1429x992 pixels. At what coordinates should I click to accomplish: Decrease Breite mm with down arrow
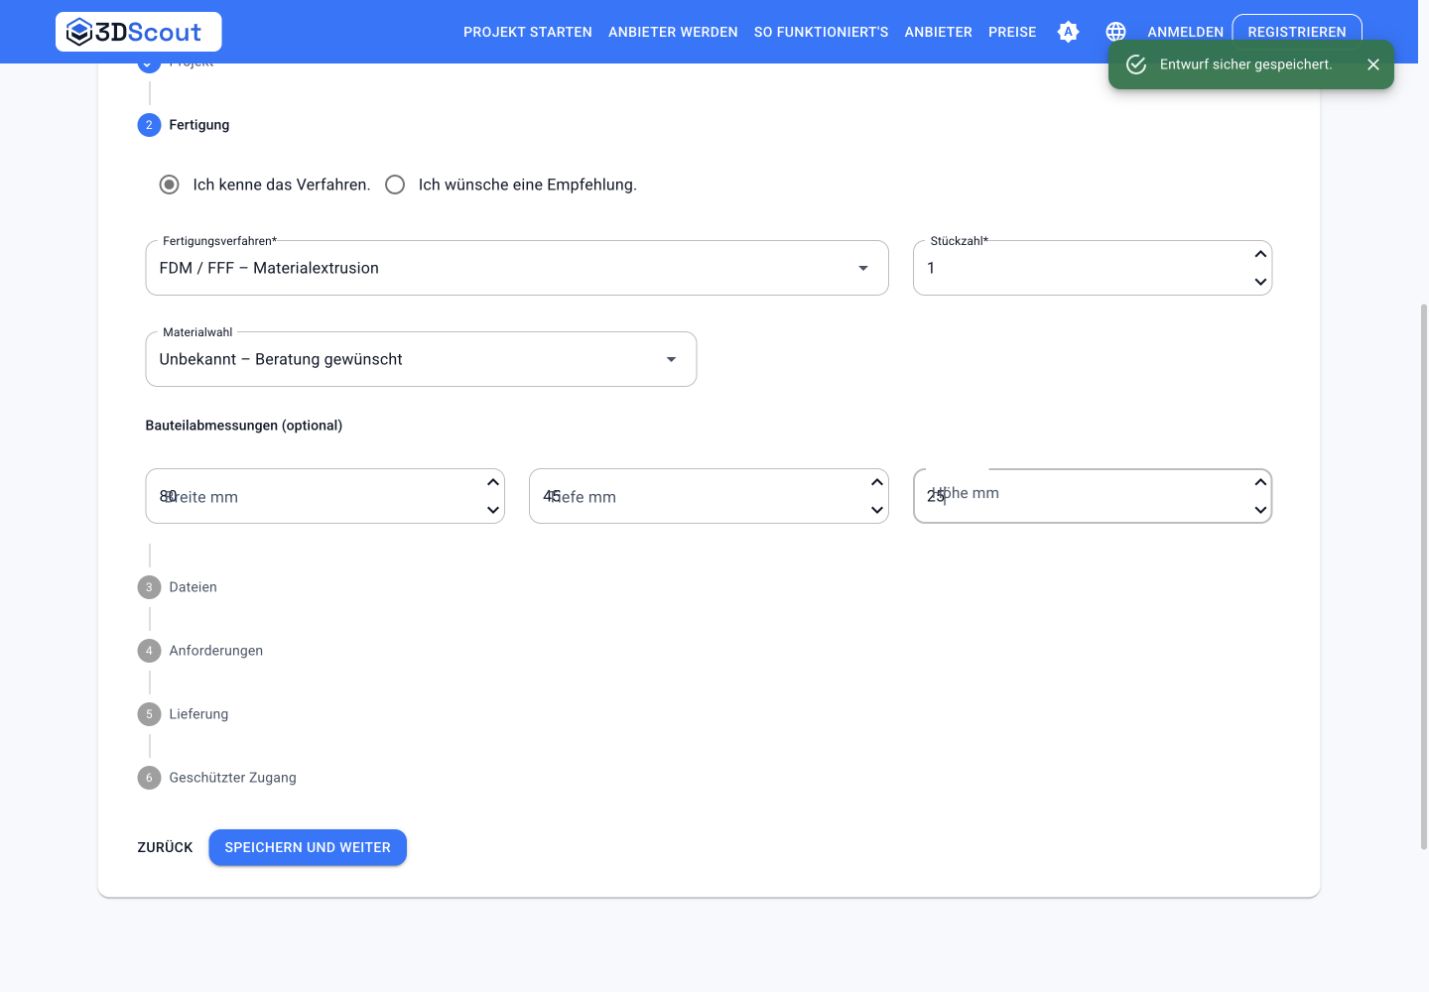[493, 510]
